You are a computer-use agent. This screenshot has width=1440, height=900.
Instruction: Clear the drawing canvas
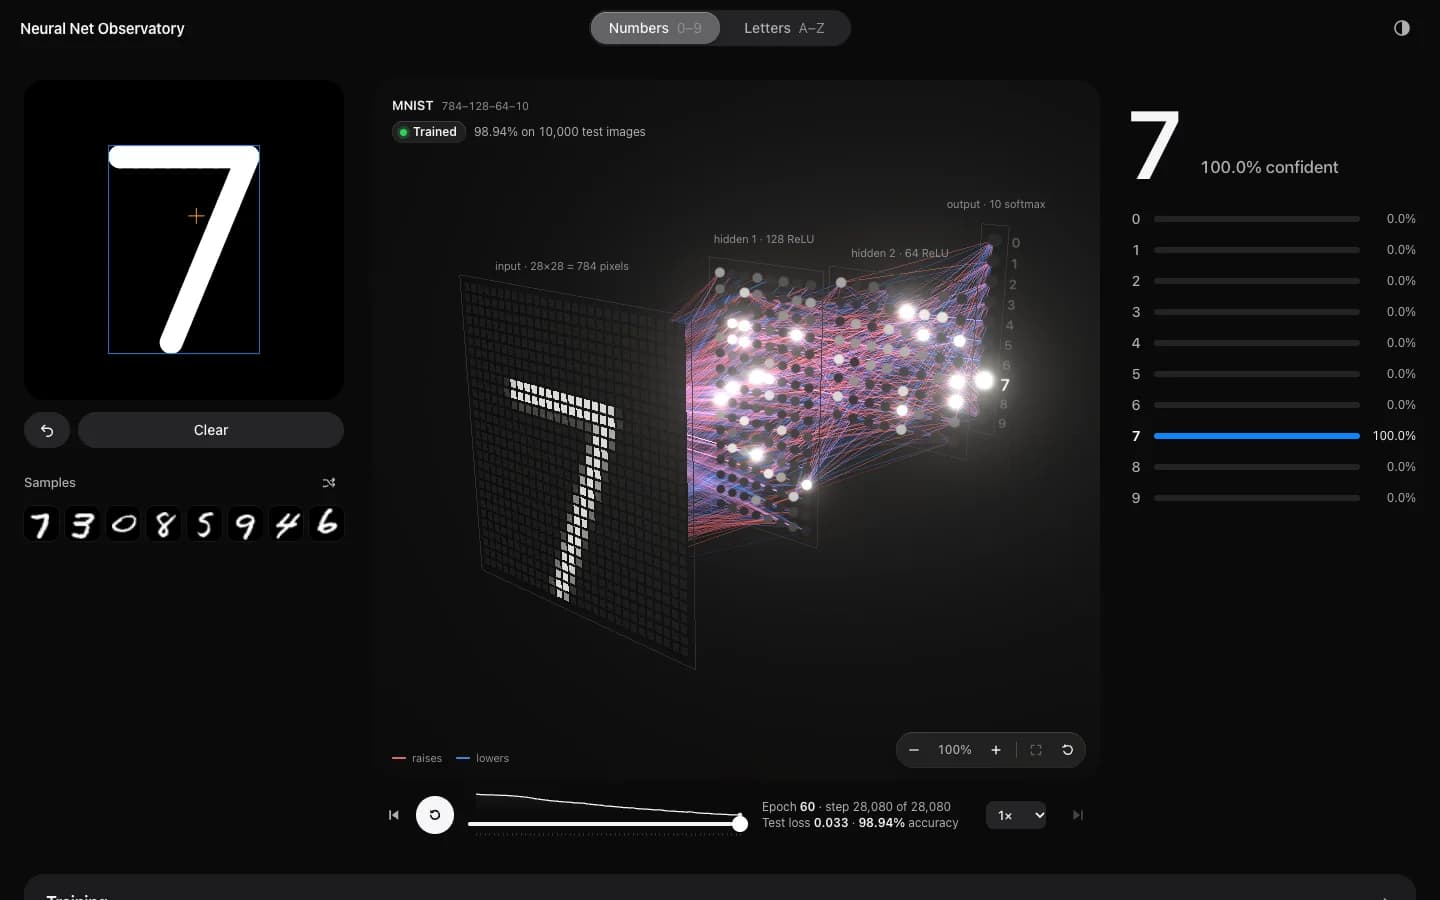point(211,430)
